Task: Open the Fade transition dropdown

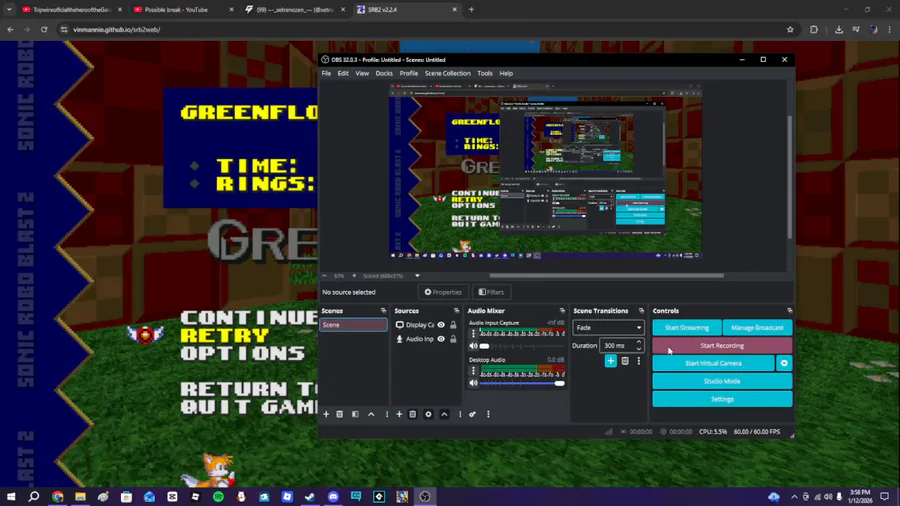Action: [x=608, y=328]
